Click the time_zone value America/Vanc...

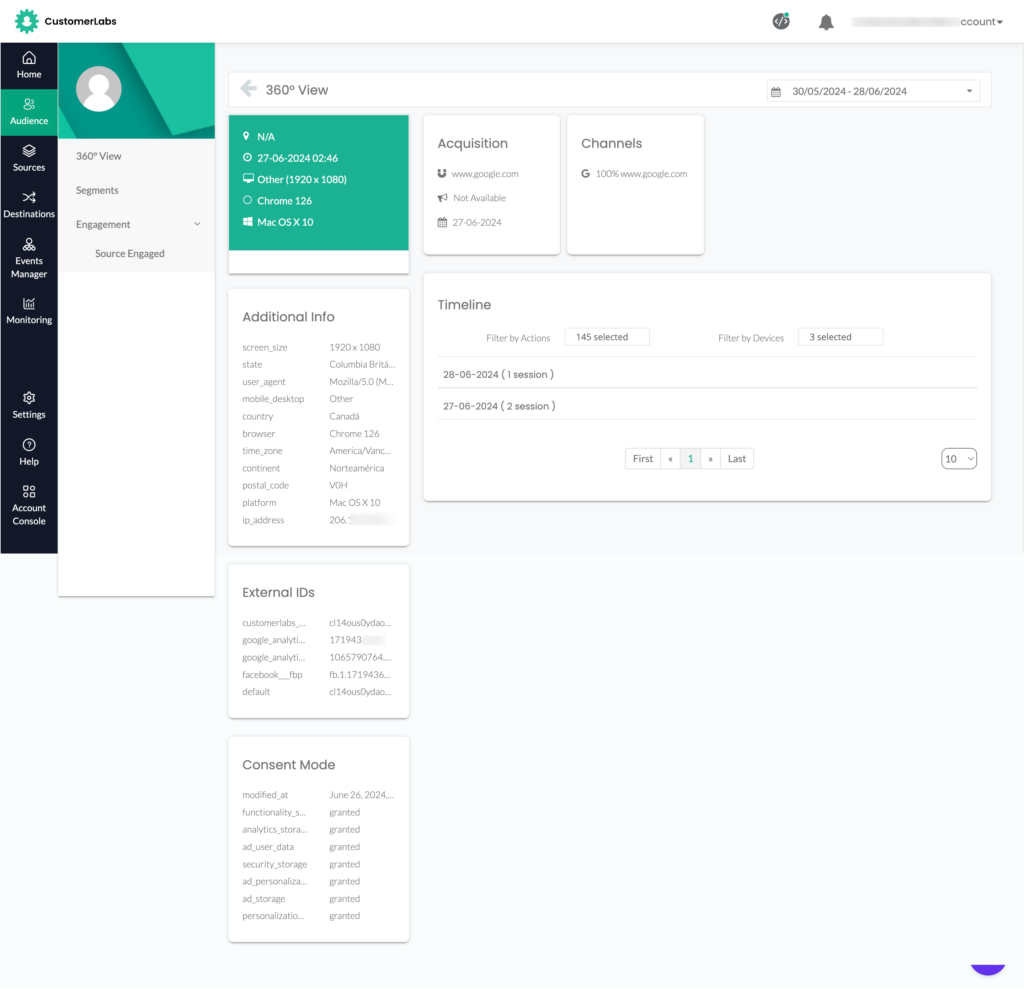coord(360,451)
